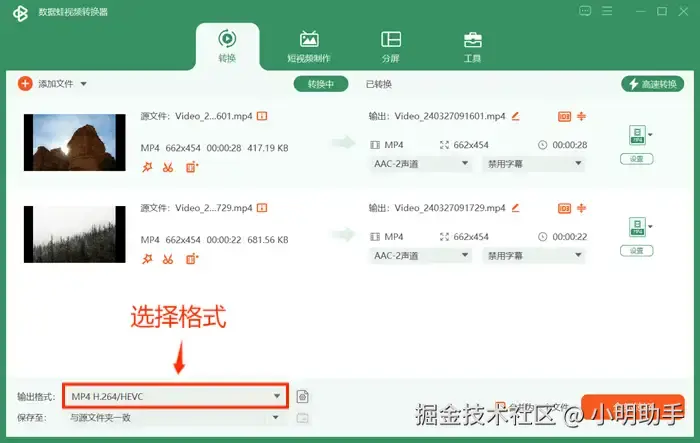Click the scissors trim icon for first video
Screen dimensions: 700x443
click(x=168, y=167)
